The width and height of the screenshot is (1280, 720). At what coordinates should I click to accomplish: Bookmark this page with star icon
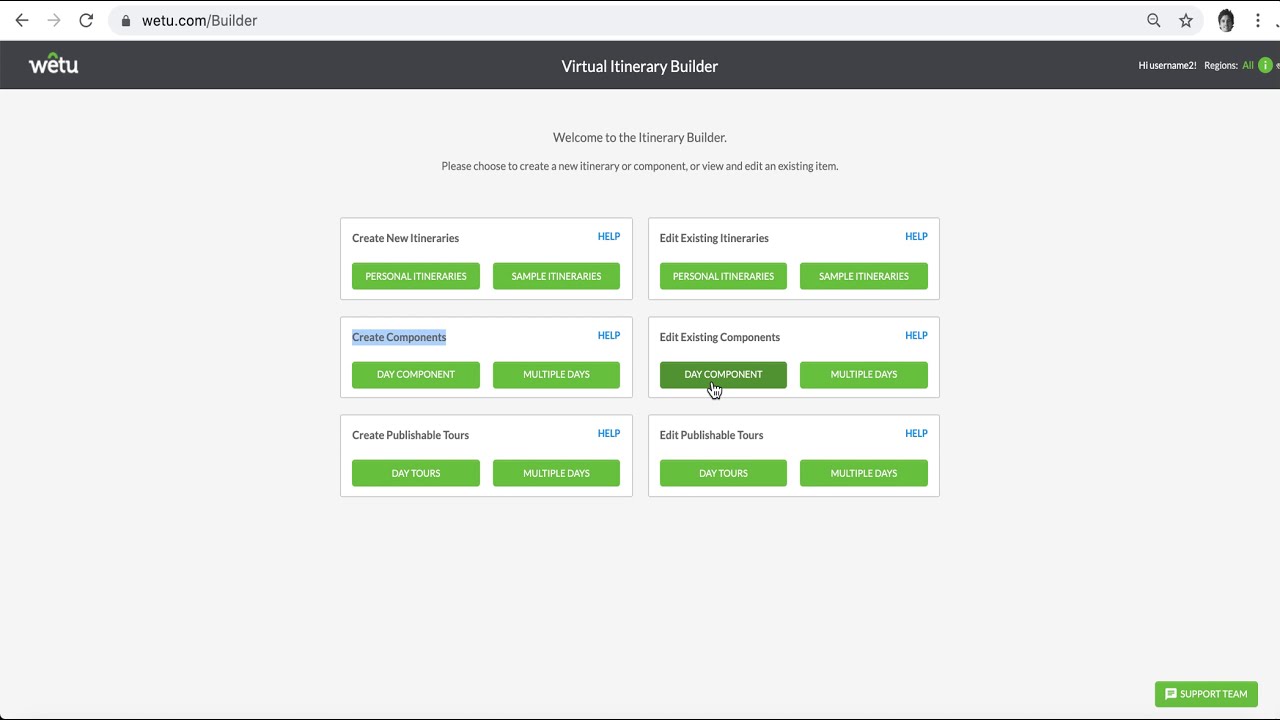1186,20
